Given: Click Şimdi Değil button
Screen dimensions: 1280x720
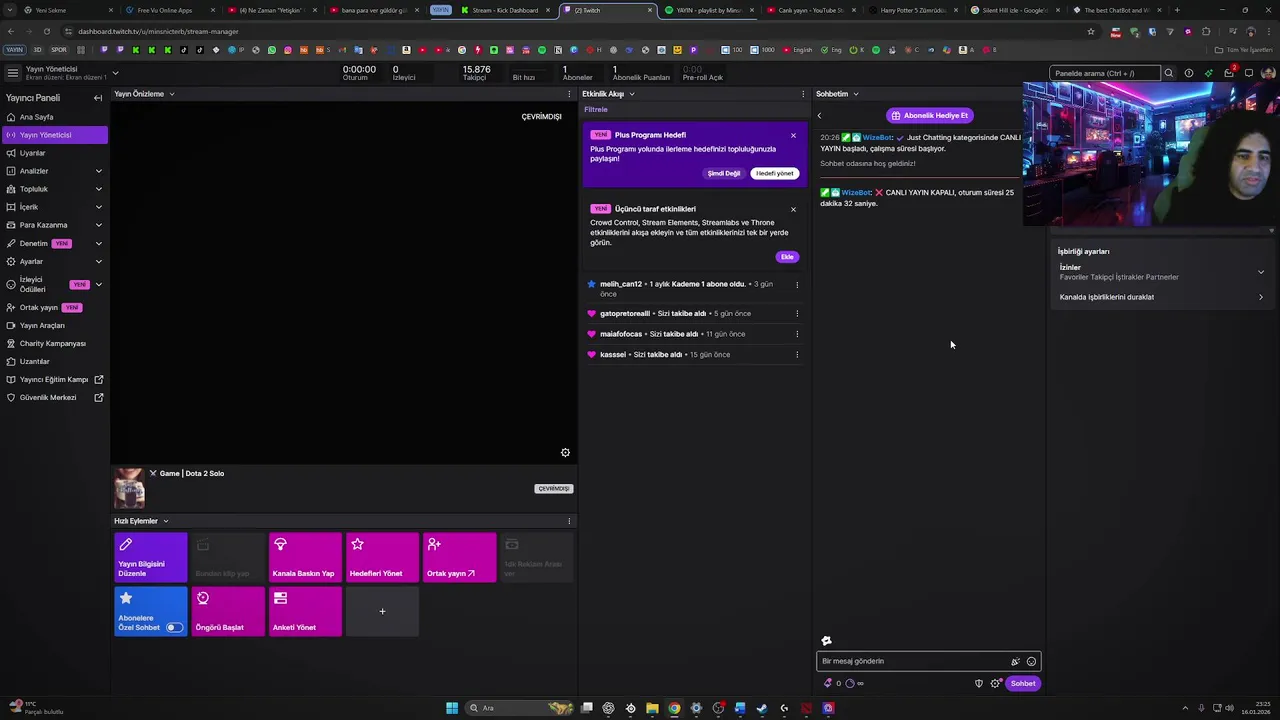Looking at the screenshot, I should pos(724,174).
